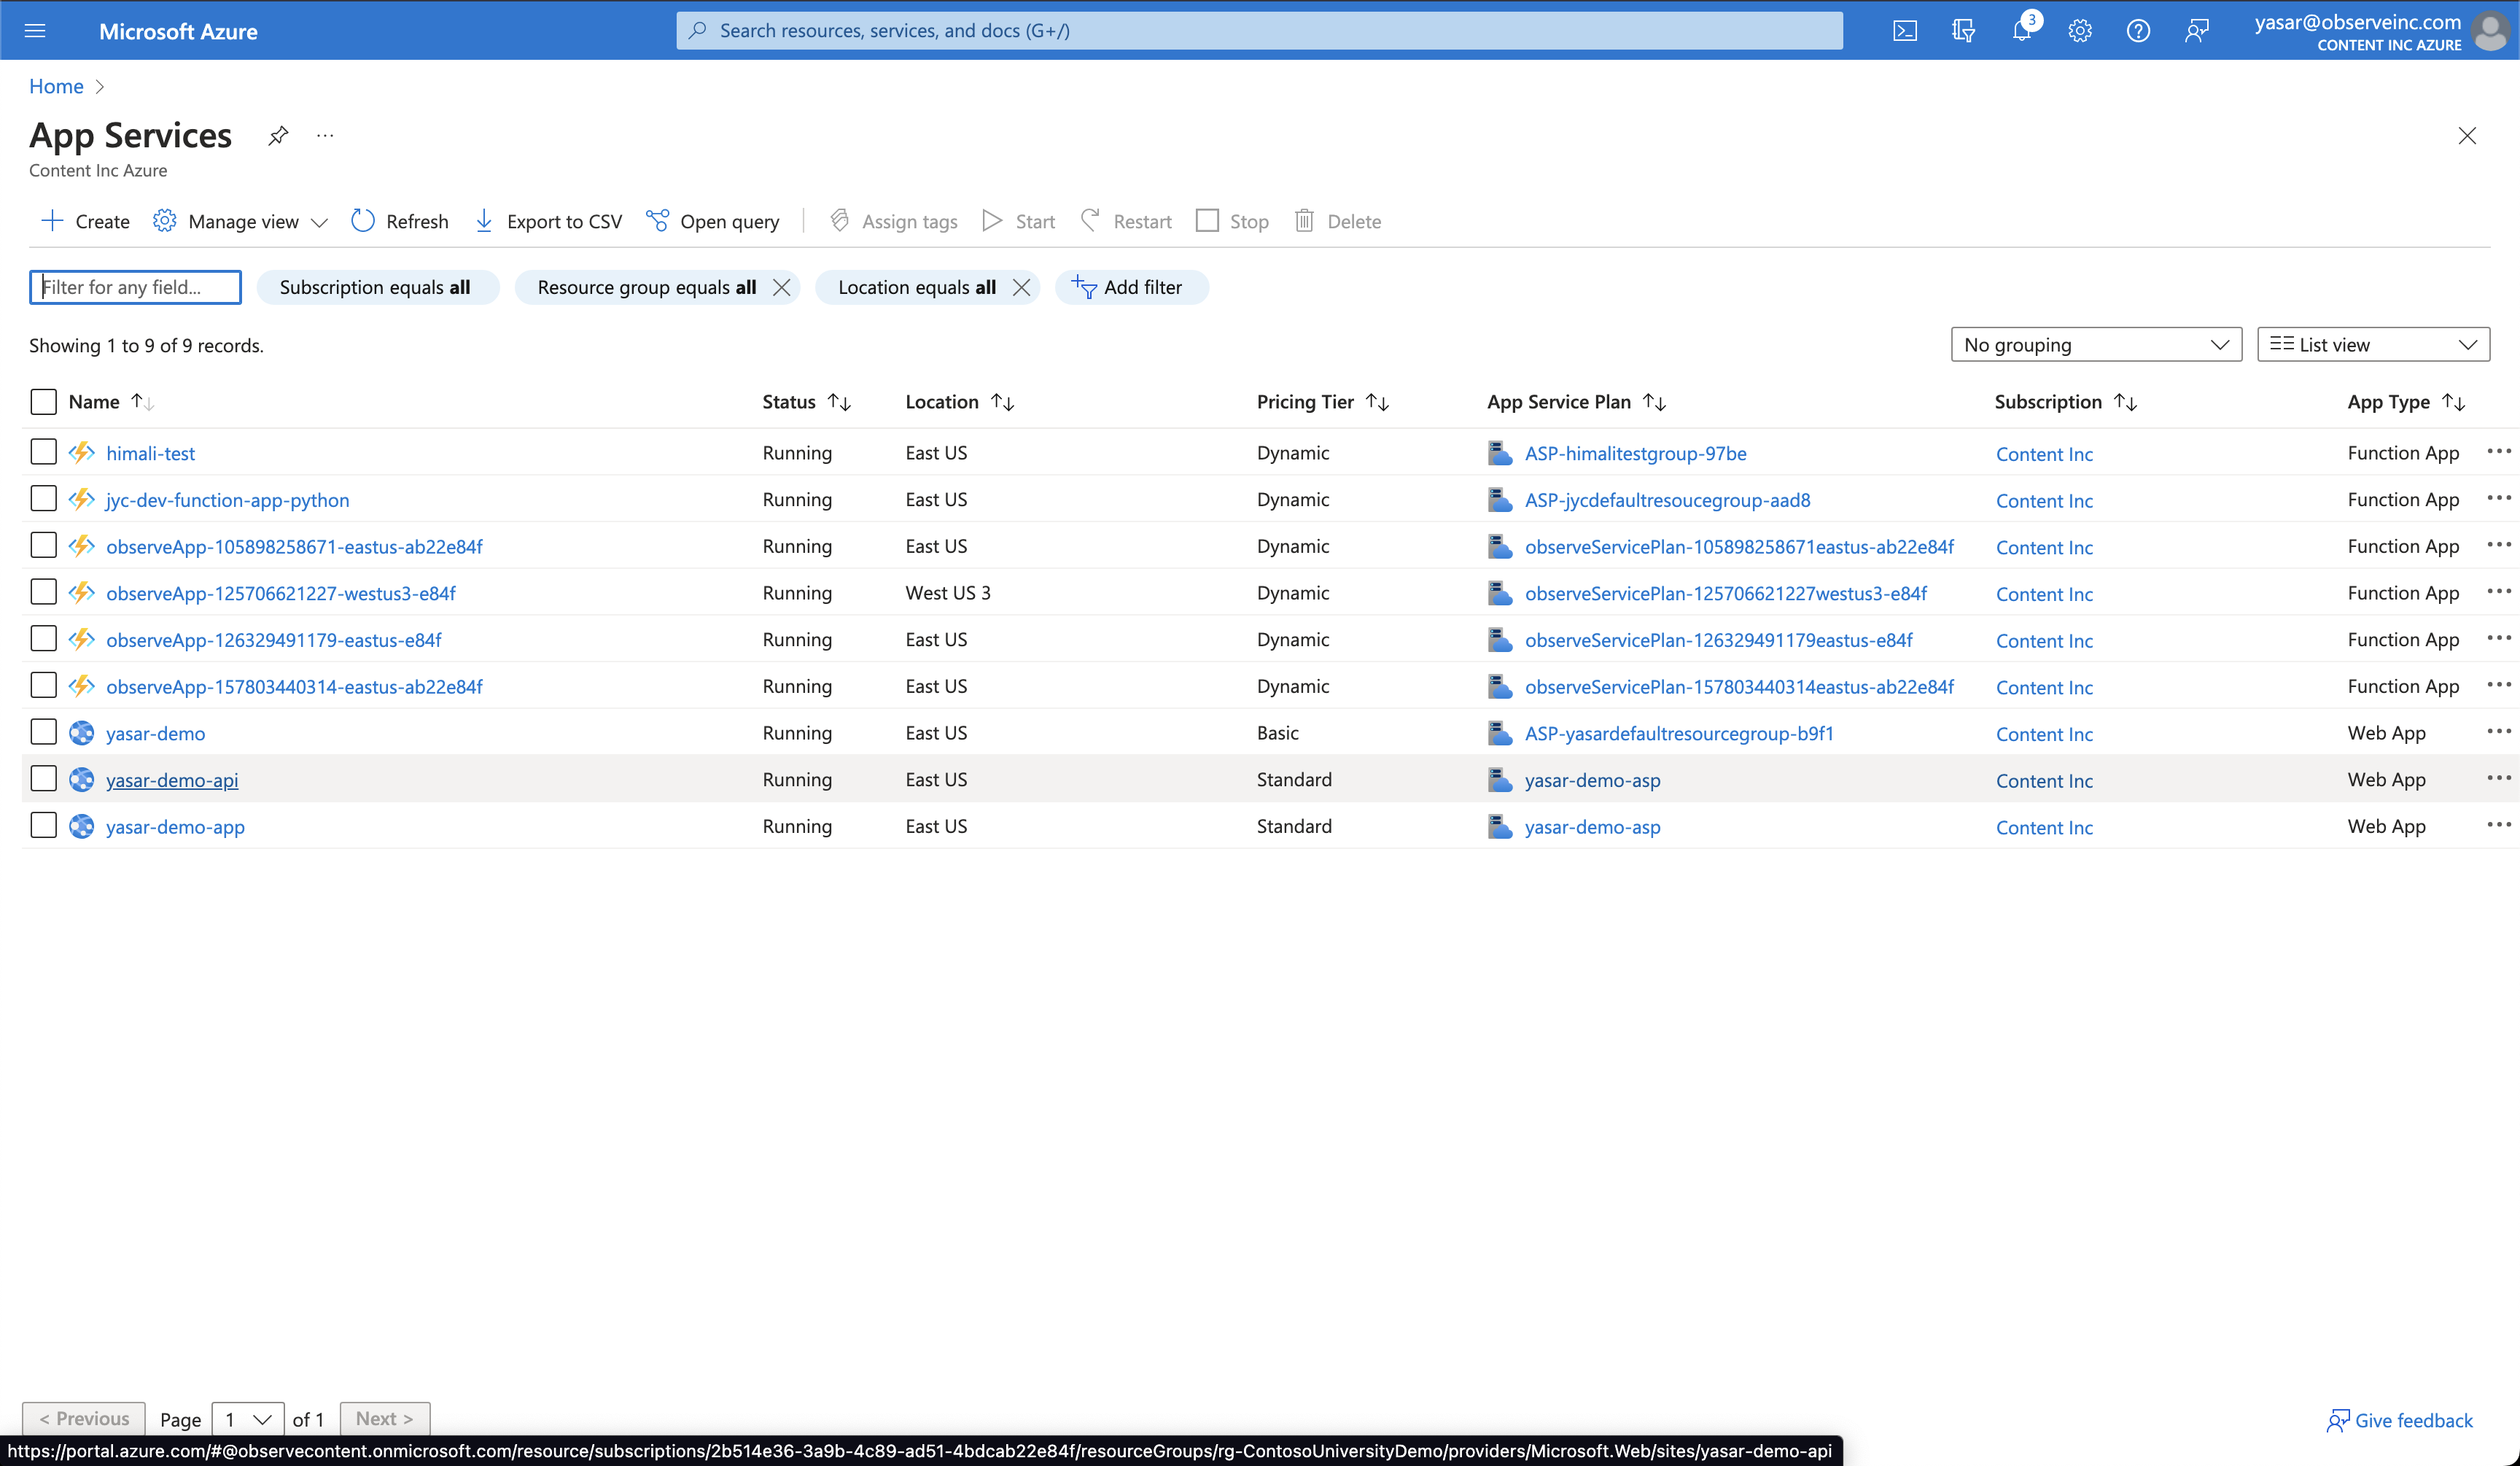The image size is (2520, 1466).
Task: Toggle the select-all checkbox in header
Action: 43,402
